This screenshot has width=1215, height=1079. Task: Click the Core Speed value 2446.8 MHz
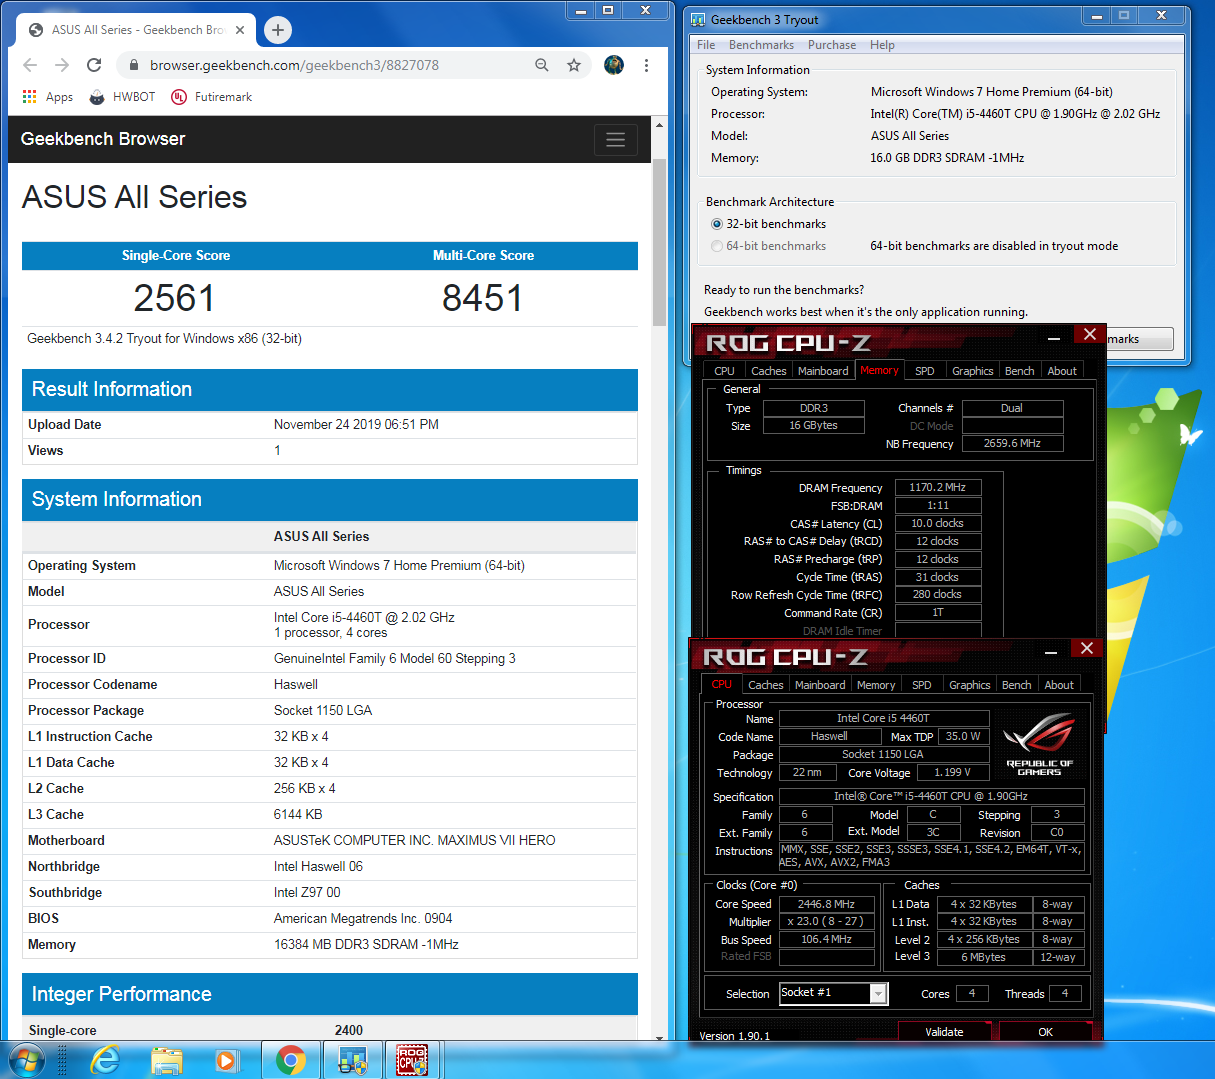[826, 904]
